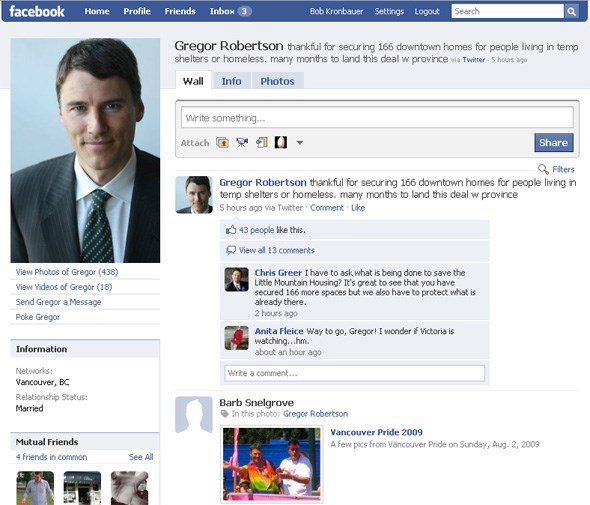Screen dimensions: 590x505
Task: Open the 43 people like this link
Action: pos(257,230)
